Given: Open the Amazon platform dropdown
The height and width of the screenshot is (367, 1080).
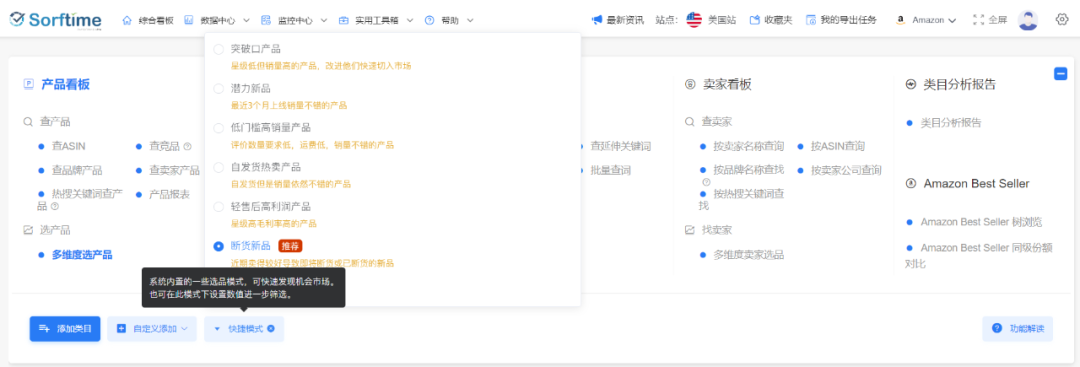Looking at the screenshot, I should click(926, 20).
